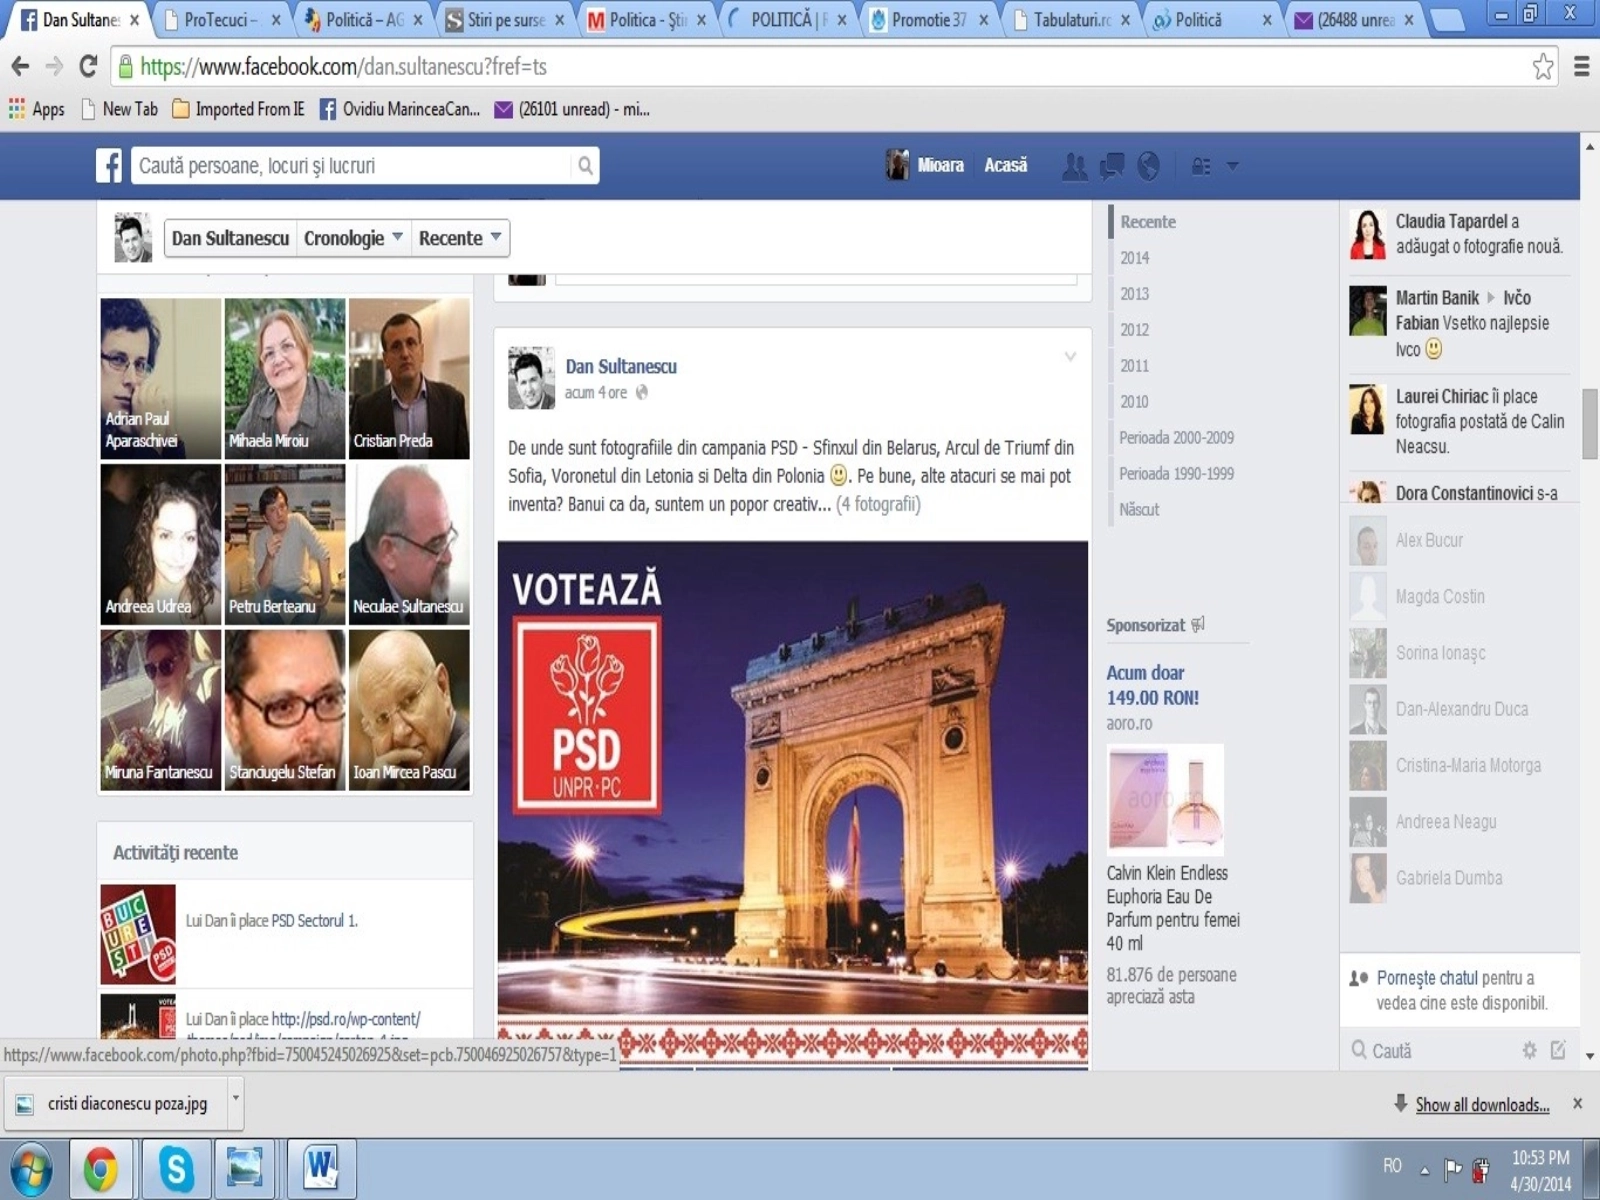Image resolution: width=1600 pixels, height=1200 pixels.
Task: Expand the Cronologie dropdown
Action: [x=353, y=238]
